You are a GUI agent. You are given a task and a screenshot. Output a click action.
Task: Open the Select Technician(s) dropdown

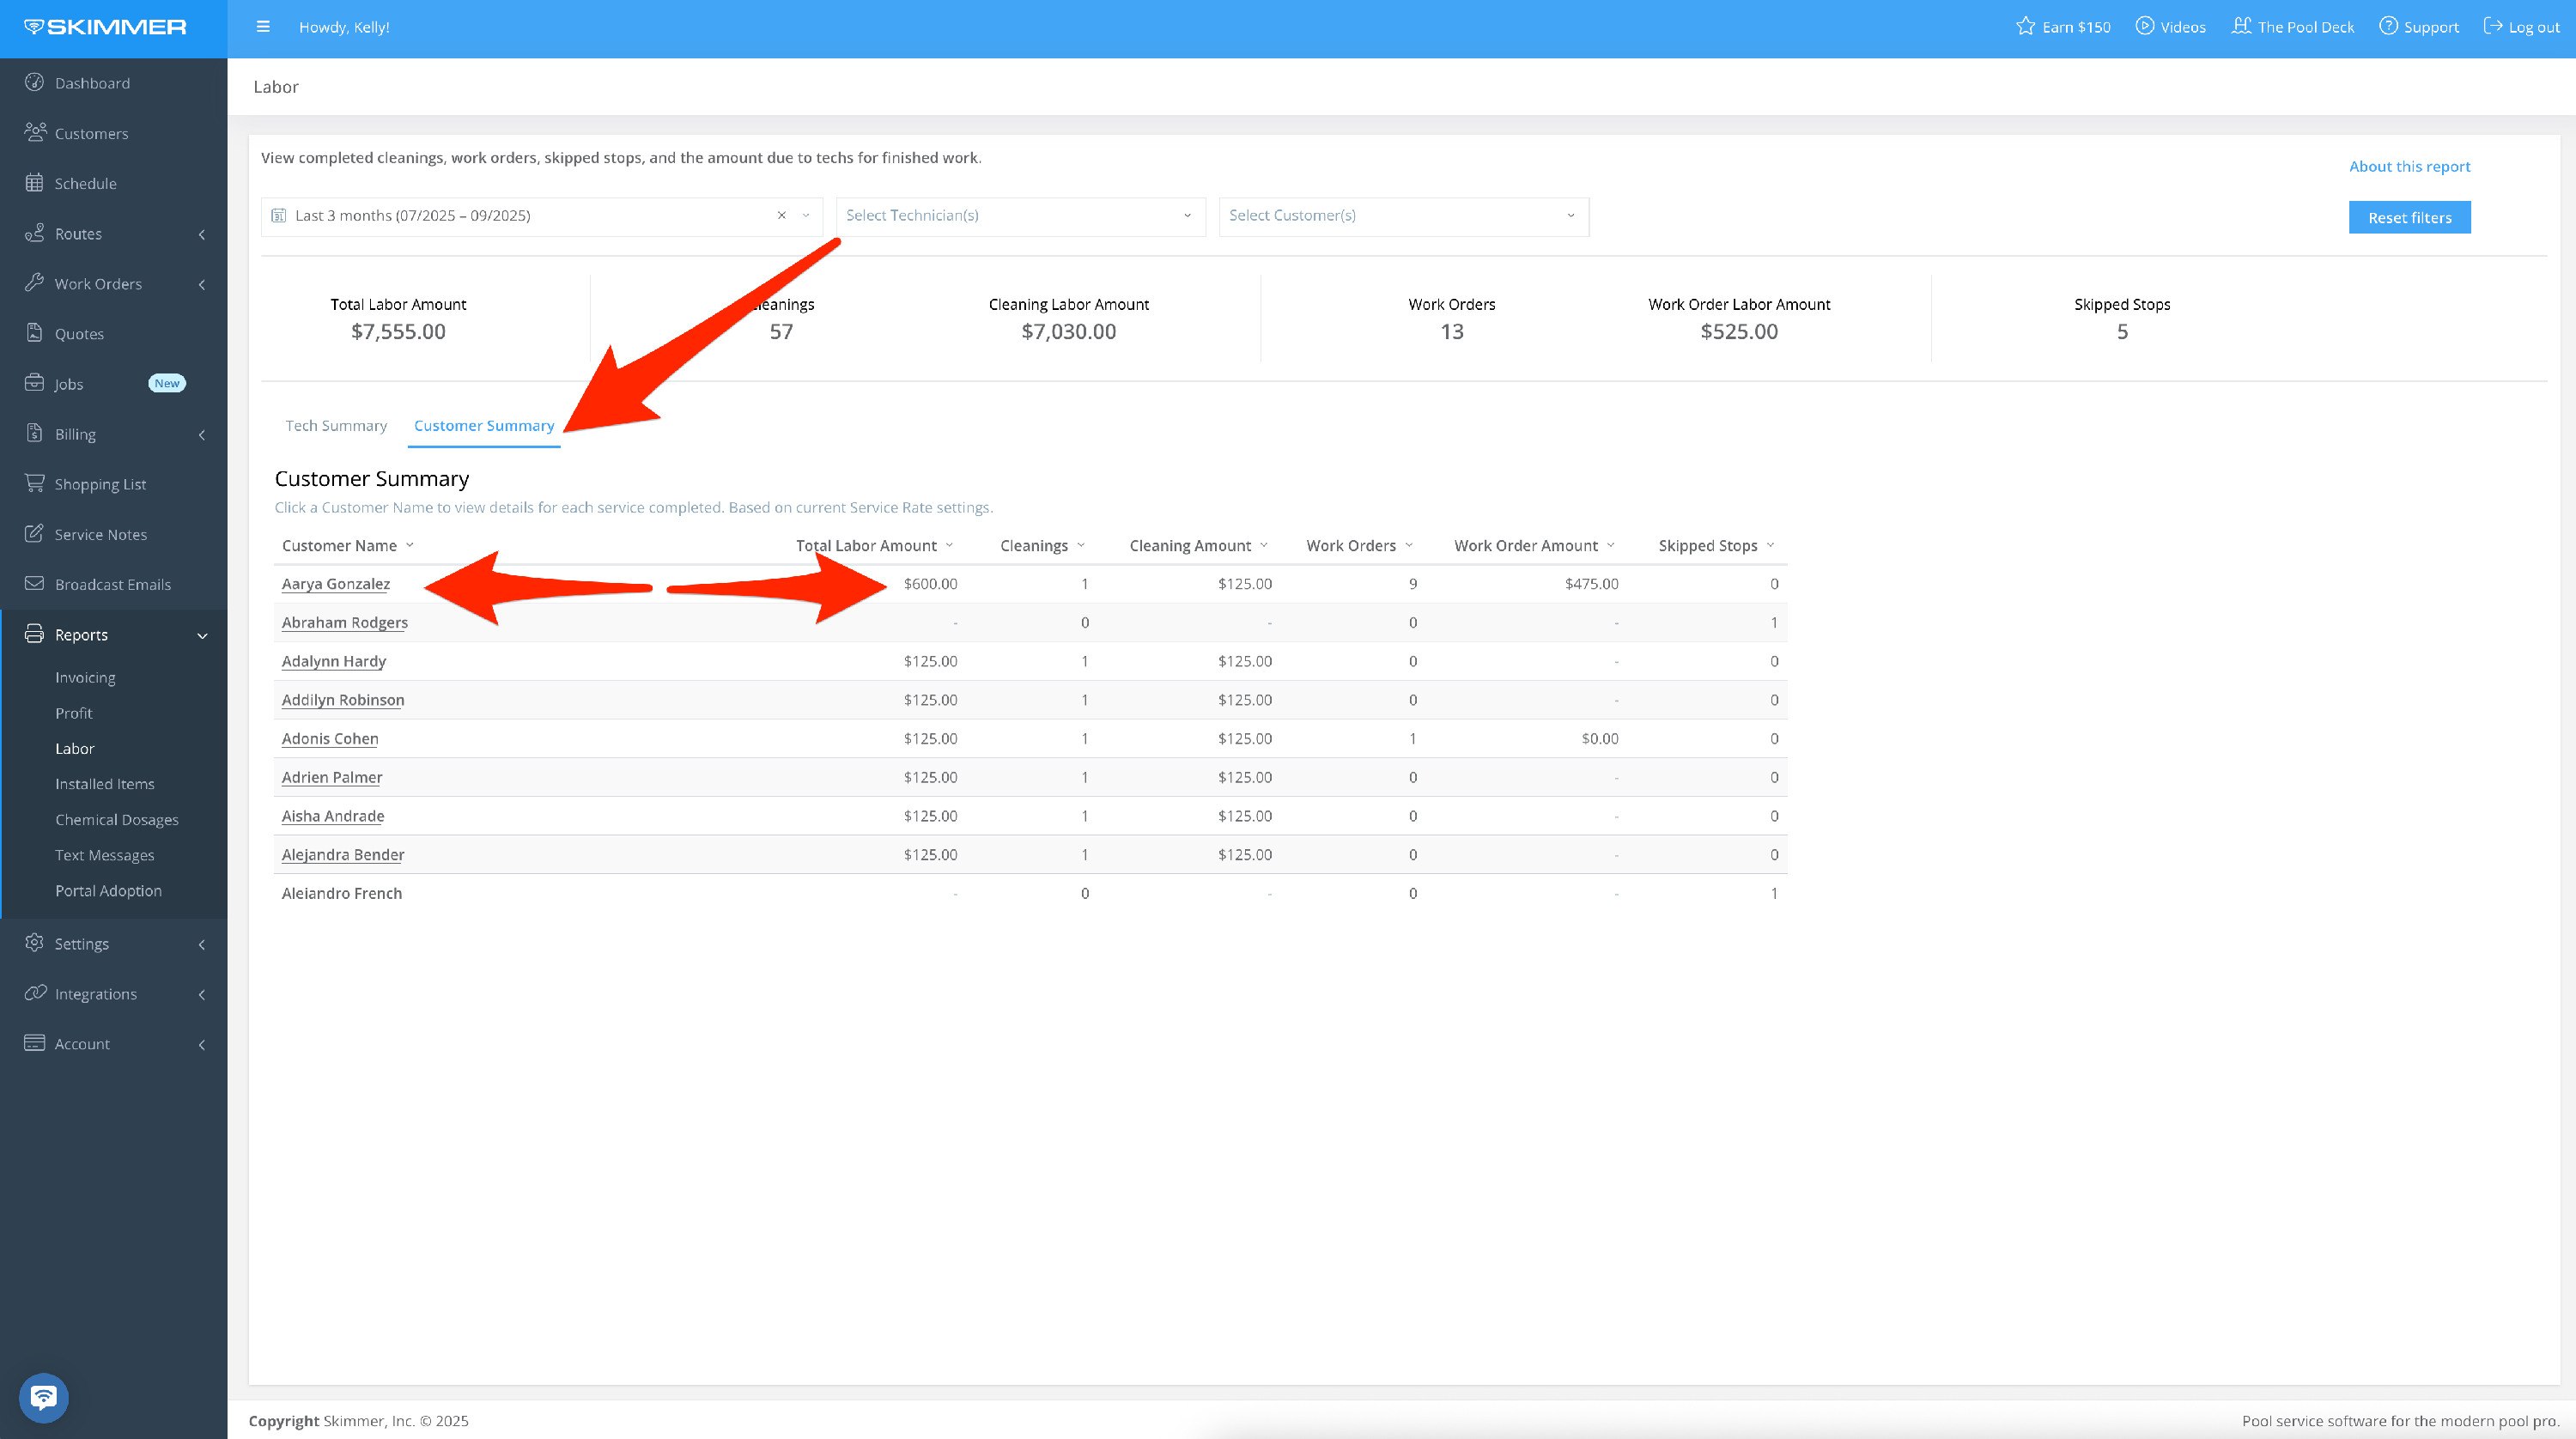tap(1020, 216)
